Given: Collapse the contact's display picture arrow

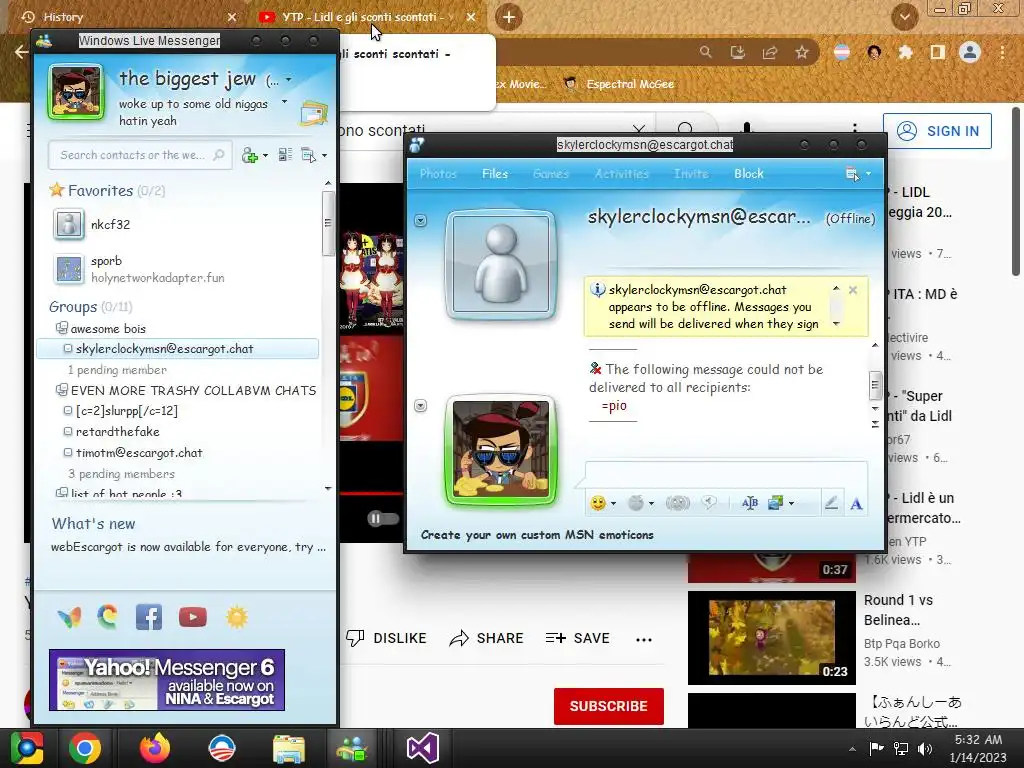Looking at the screenshot, I should (421, 221).
